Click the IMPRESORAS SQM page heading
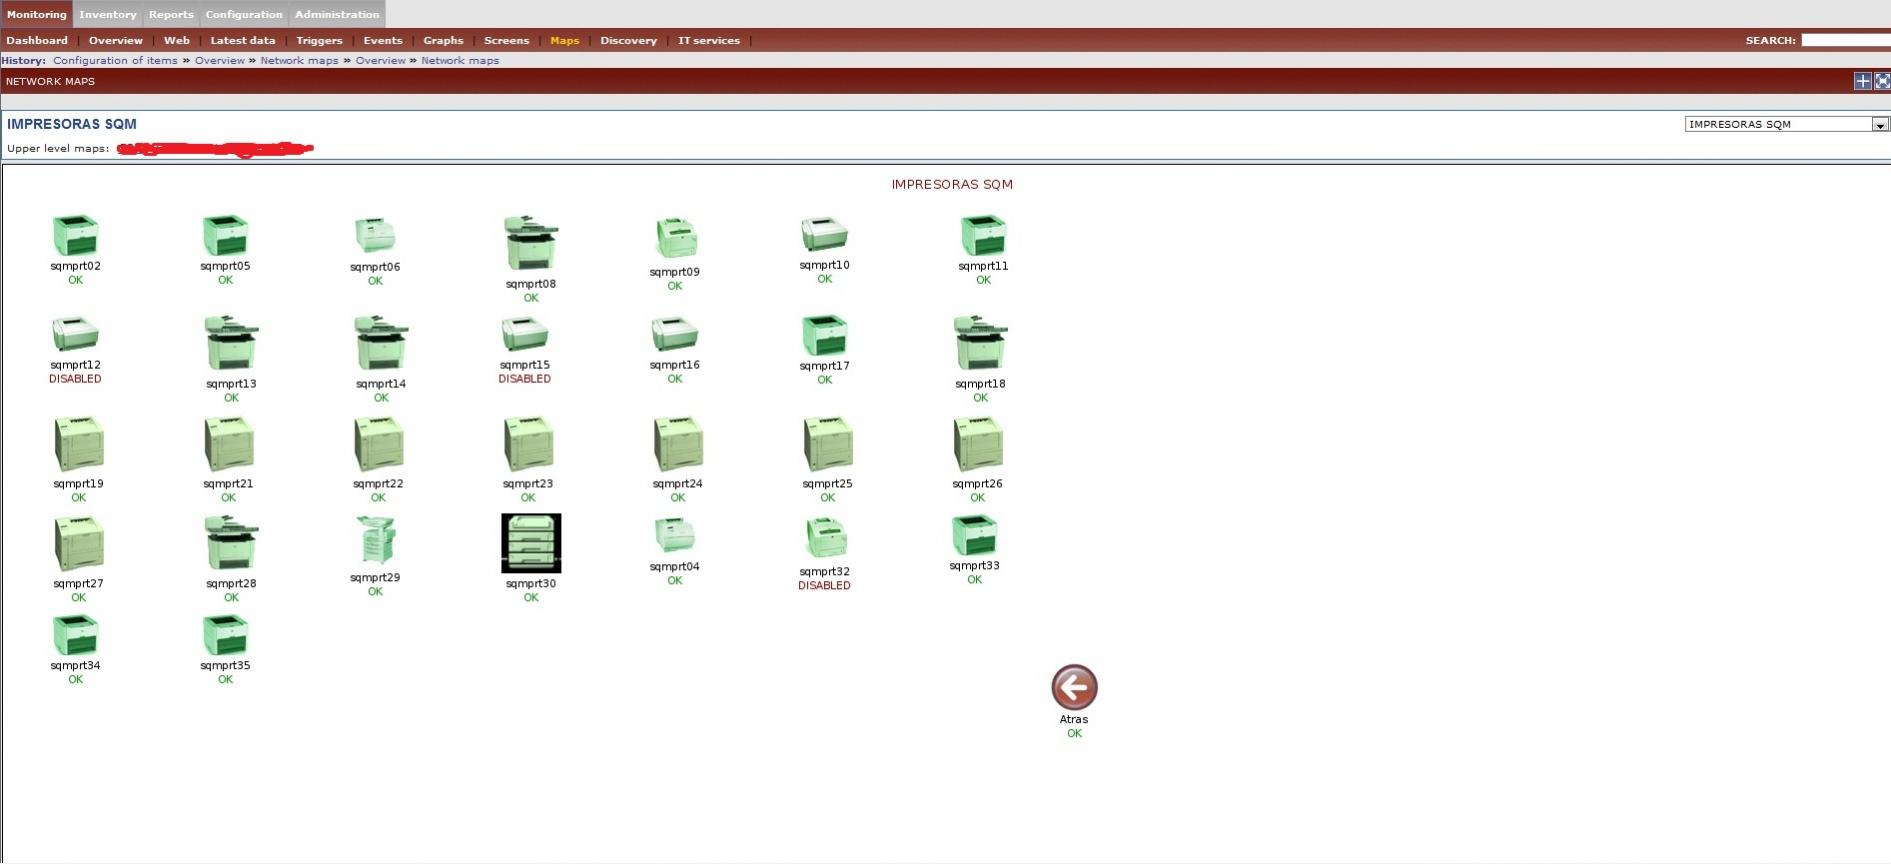Image resolution: width=1891 pixels, height=864 pixels. tap(72, 124)
